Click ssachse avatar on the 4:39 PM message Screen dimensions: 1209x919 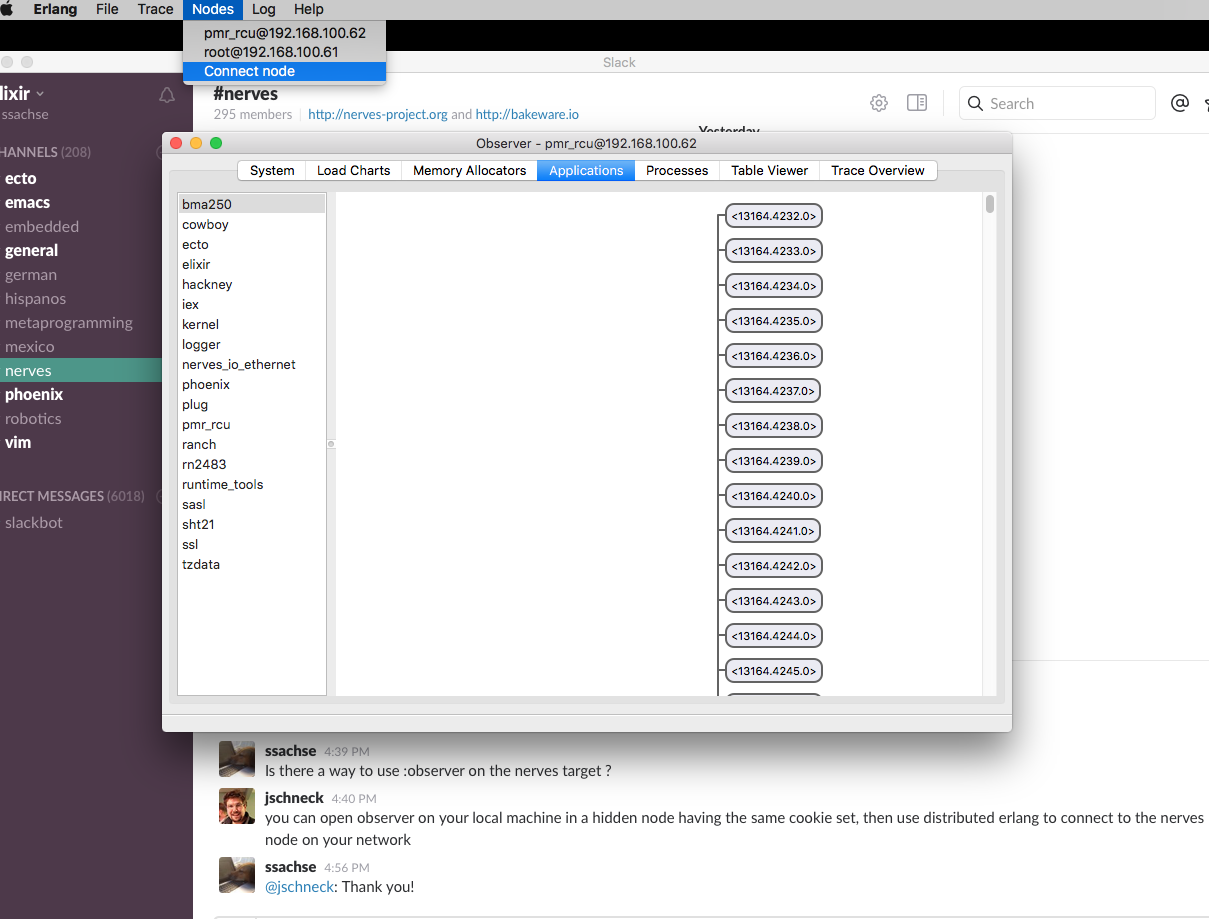click(237, 759)
